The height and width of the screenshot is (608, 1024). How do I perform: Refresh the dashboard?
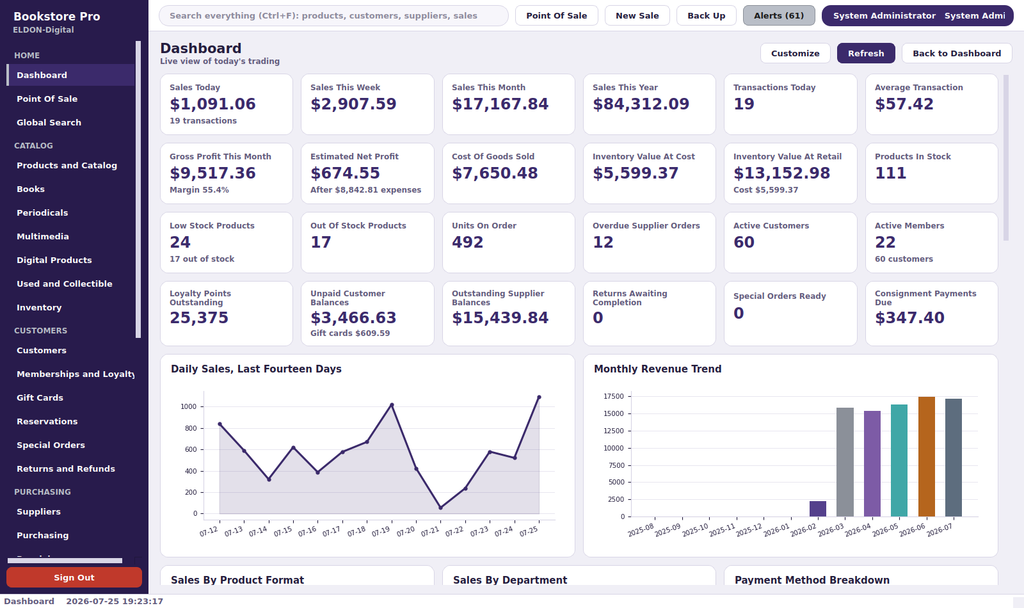coord(866,54)
